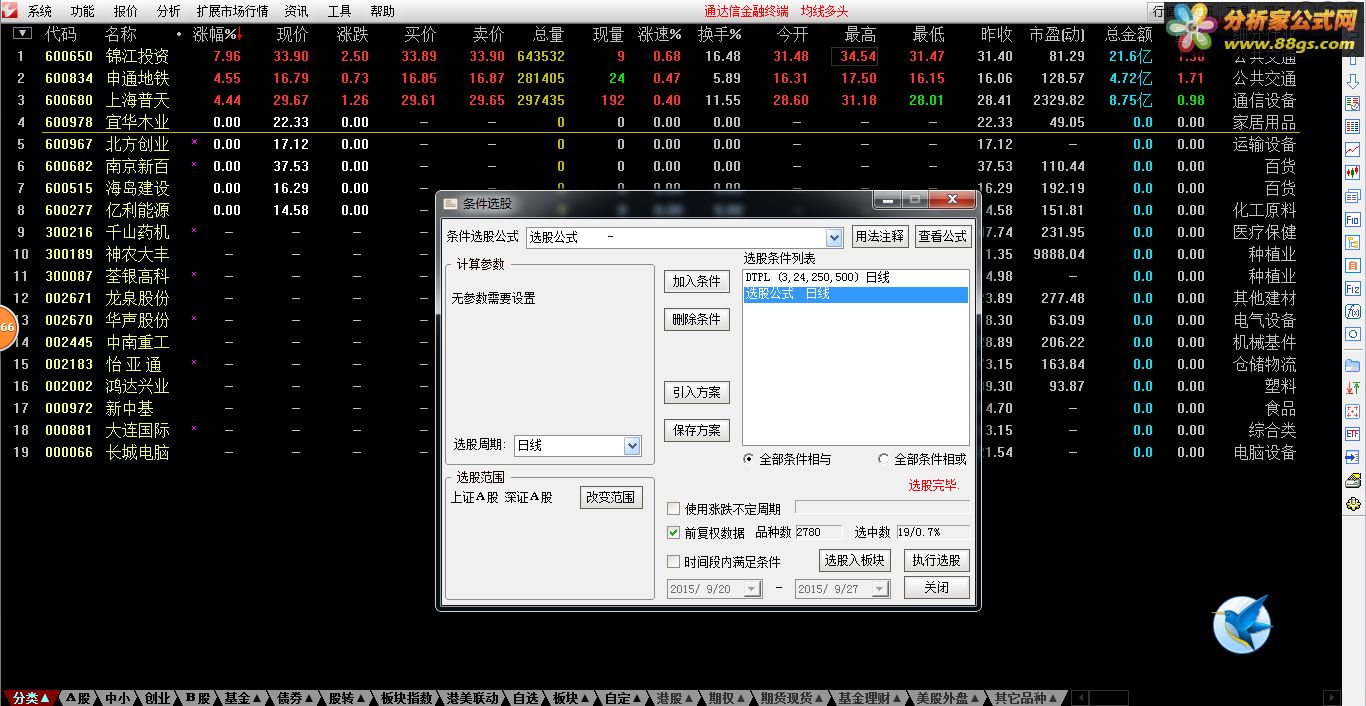Click the ETF icon in right sidebar
This screenshot has height=706, width=1366.
(1353, 435)
